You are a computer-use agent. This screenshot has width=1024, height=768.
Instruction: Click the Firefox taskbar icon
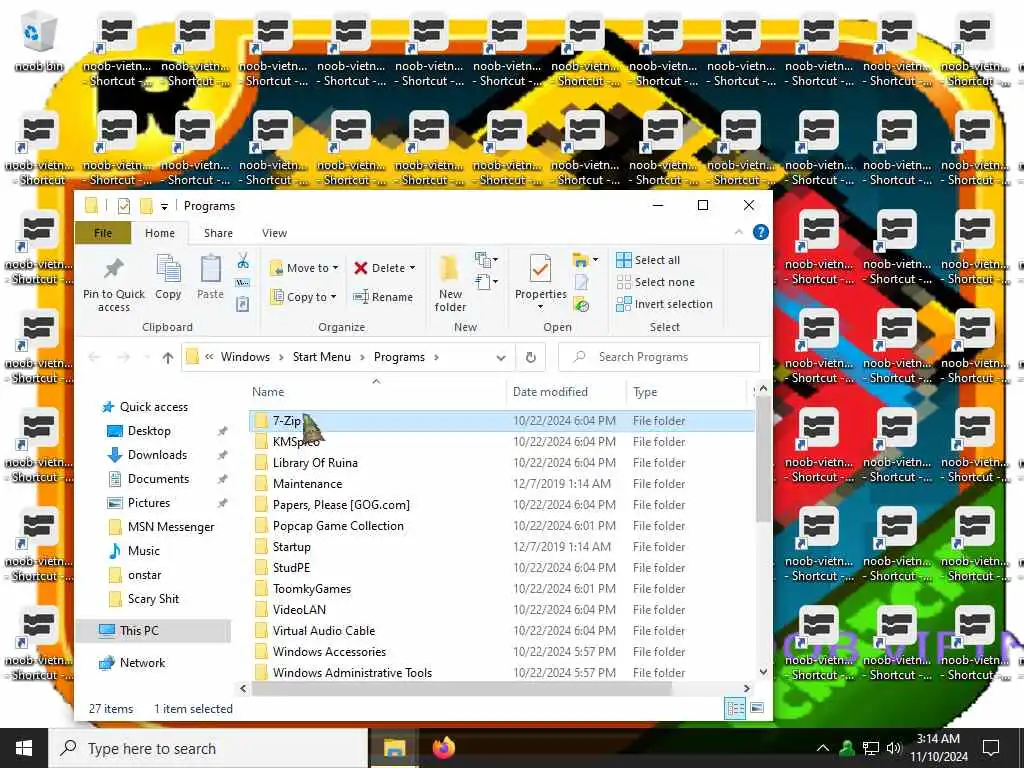(443, 748)
